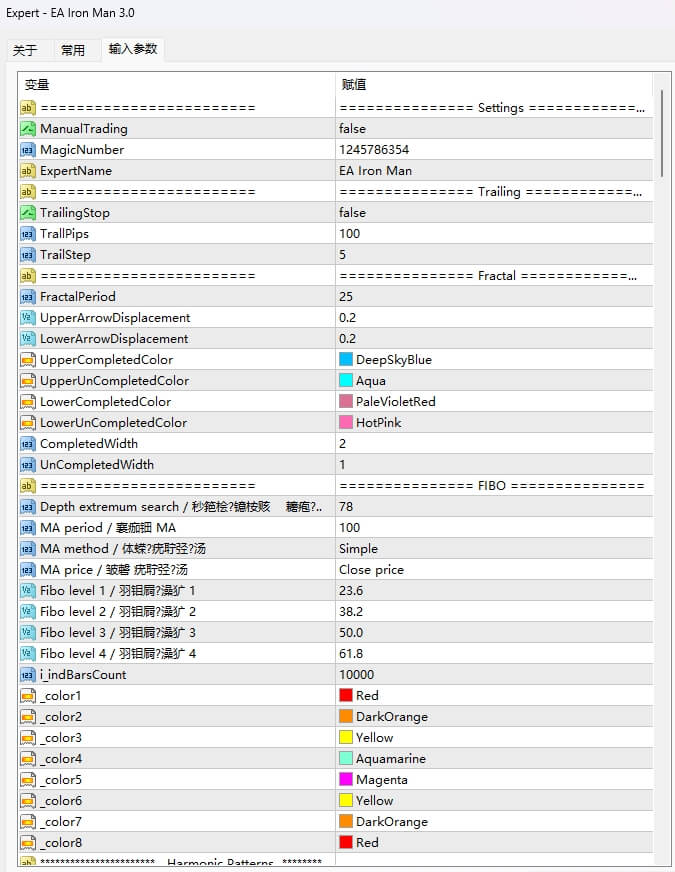Viewport: 675px width, 872px height.
Task: Click the UpperUnCompletedColor color type icon
Action: point(28,381)
